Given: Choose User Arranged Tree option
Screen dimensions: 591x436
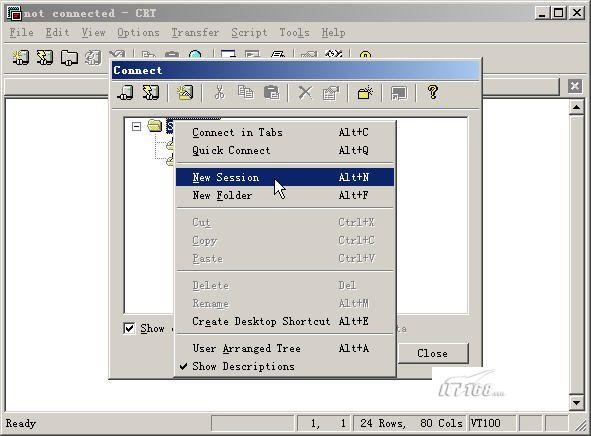Looking at the screenshot, I should click(285, 348).
